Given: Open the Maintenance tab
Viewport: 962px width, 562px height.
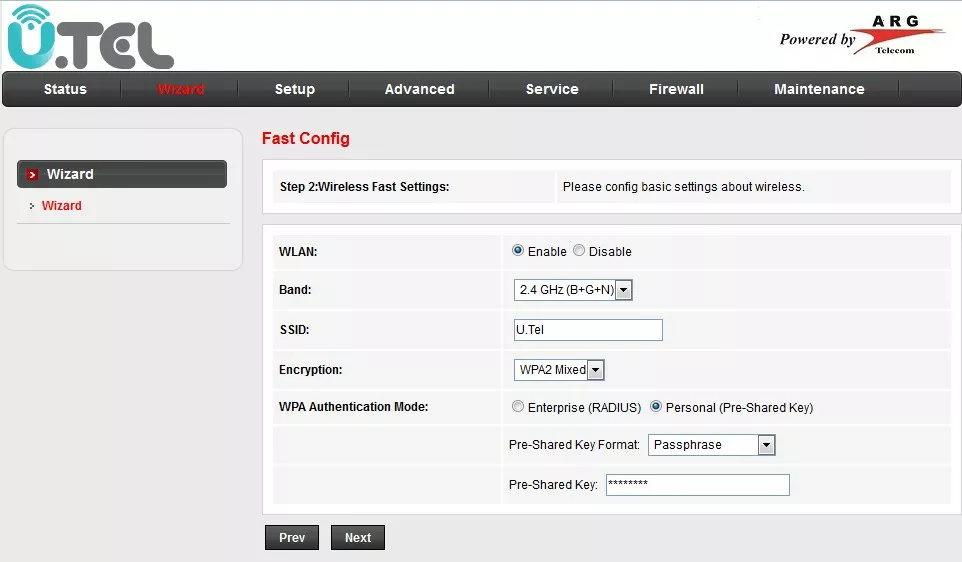Looking at the screenshot, I should click(x=819, y=89).
